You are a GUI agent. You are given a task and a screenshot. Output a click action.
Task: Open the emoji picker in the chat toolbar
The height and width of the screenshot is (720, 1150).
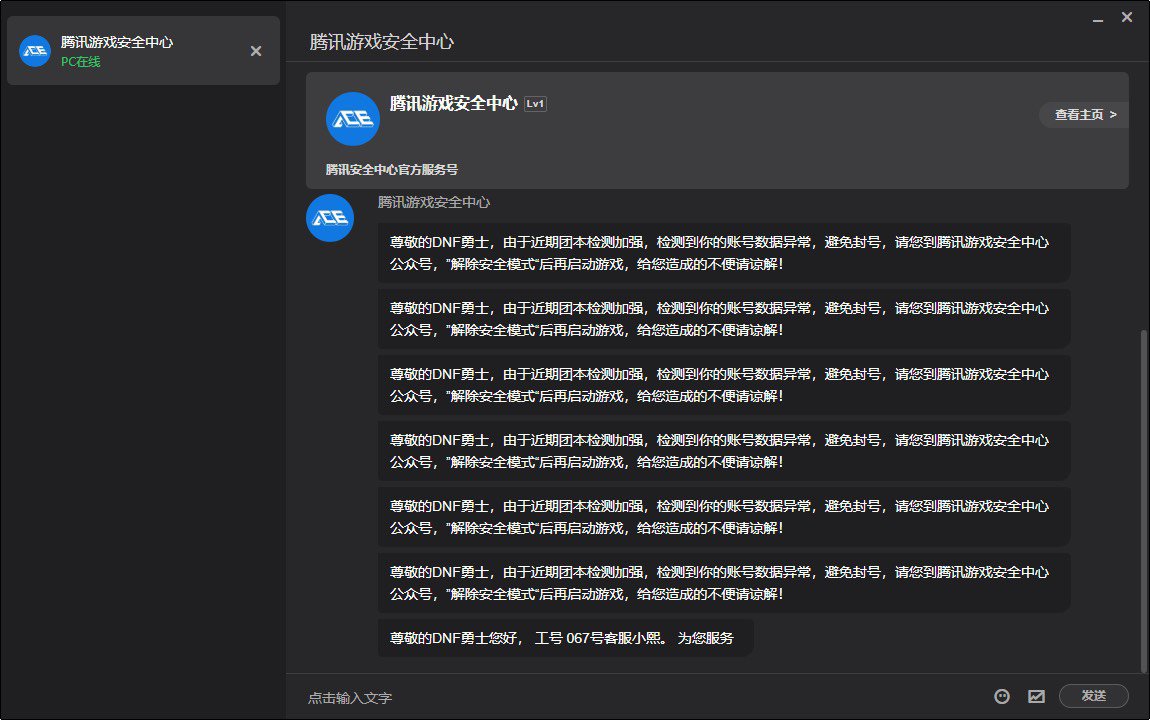[1002, 697]
